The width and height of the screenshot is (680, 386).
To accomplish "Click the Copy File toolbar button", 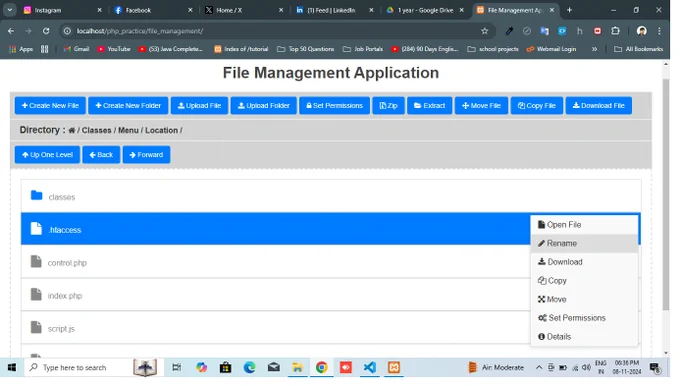I will click(x=537, y=106).
